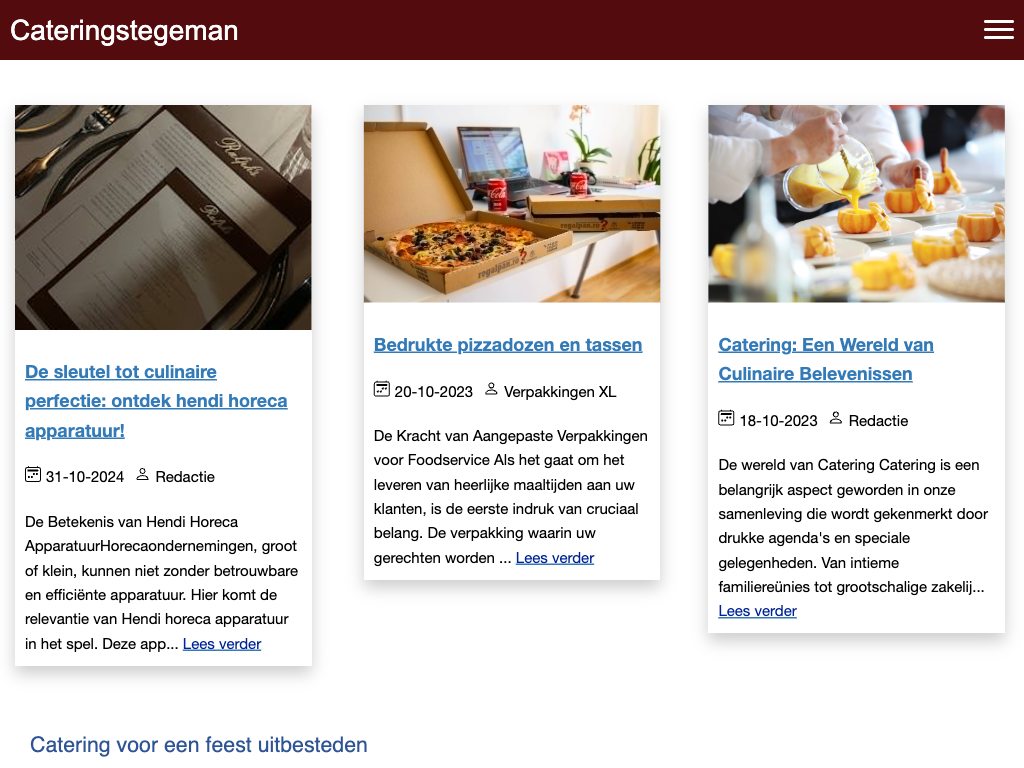The width and height of the screenshot is (1024, 768).
Task: Click Lees verder on pizzadozen article
Action: coord(555,558)
